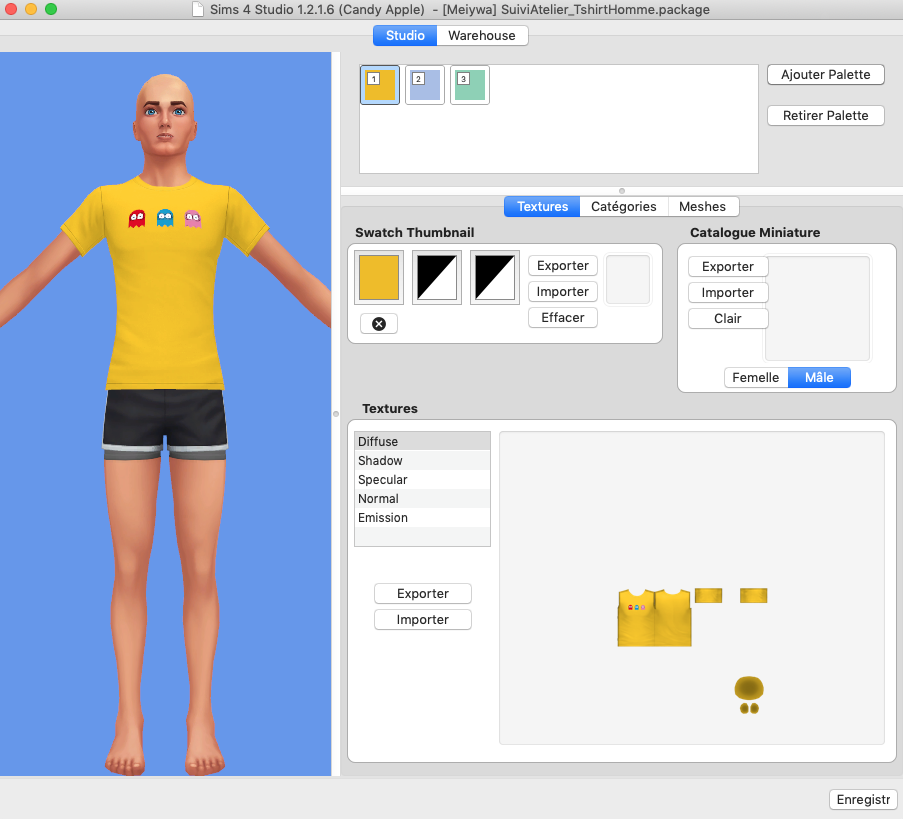Select Specular in the texture list

(x=422, y=479)
